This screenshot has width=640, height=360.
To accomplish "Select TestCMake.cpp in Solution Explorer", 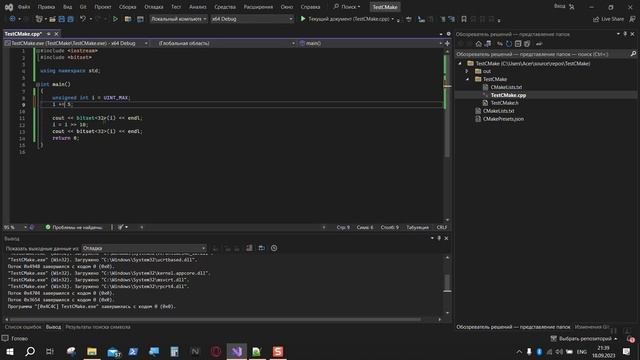I will tap(508, 95).
